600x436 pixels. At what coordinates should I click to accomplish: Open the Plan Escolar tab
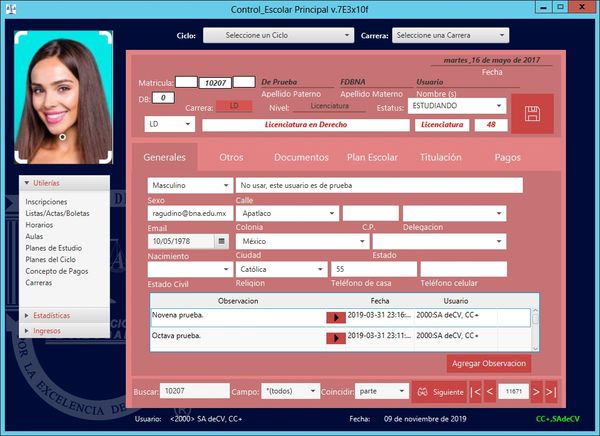click(x=372, y=157)
